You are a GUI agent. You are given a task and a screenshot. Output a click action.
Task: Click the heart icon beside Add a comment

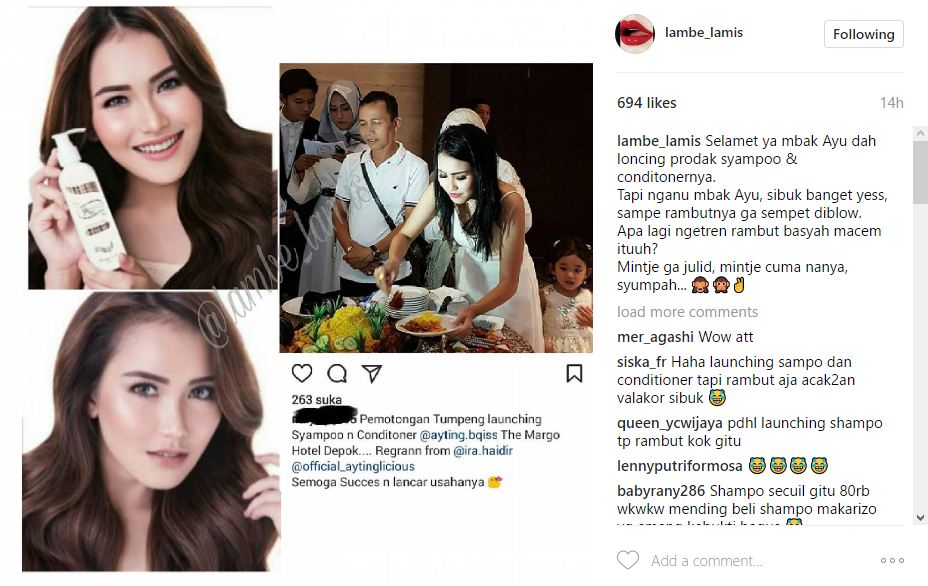628,560
